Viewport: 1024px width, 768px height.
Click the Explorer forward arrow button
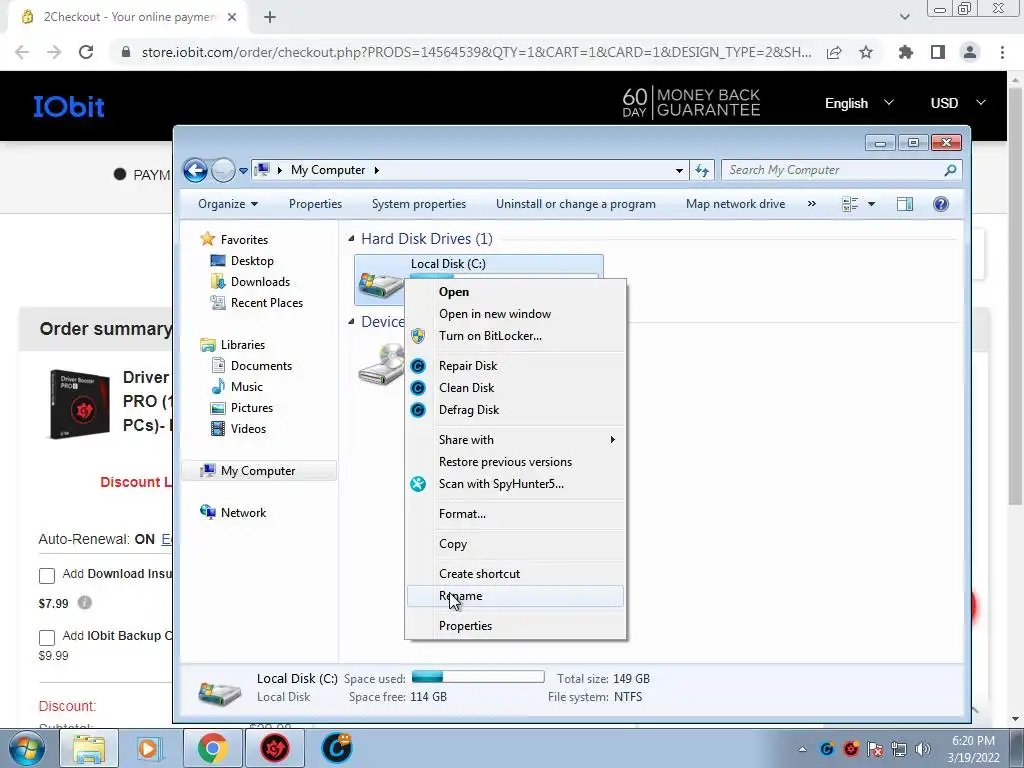(x=223, y=170)
